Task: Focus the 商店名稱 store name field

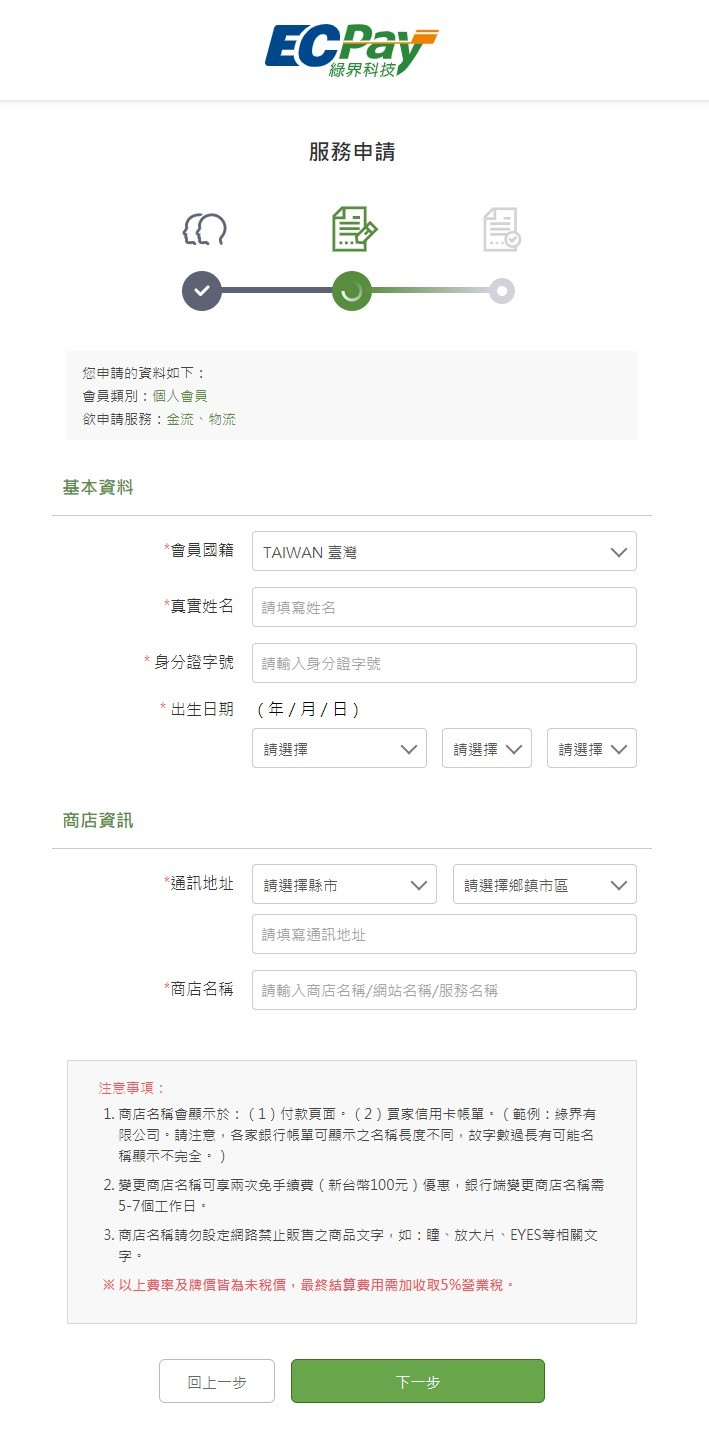Action: [x=444, y=990]
